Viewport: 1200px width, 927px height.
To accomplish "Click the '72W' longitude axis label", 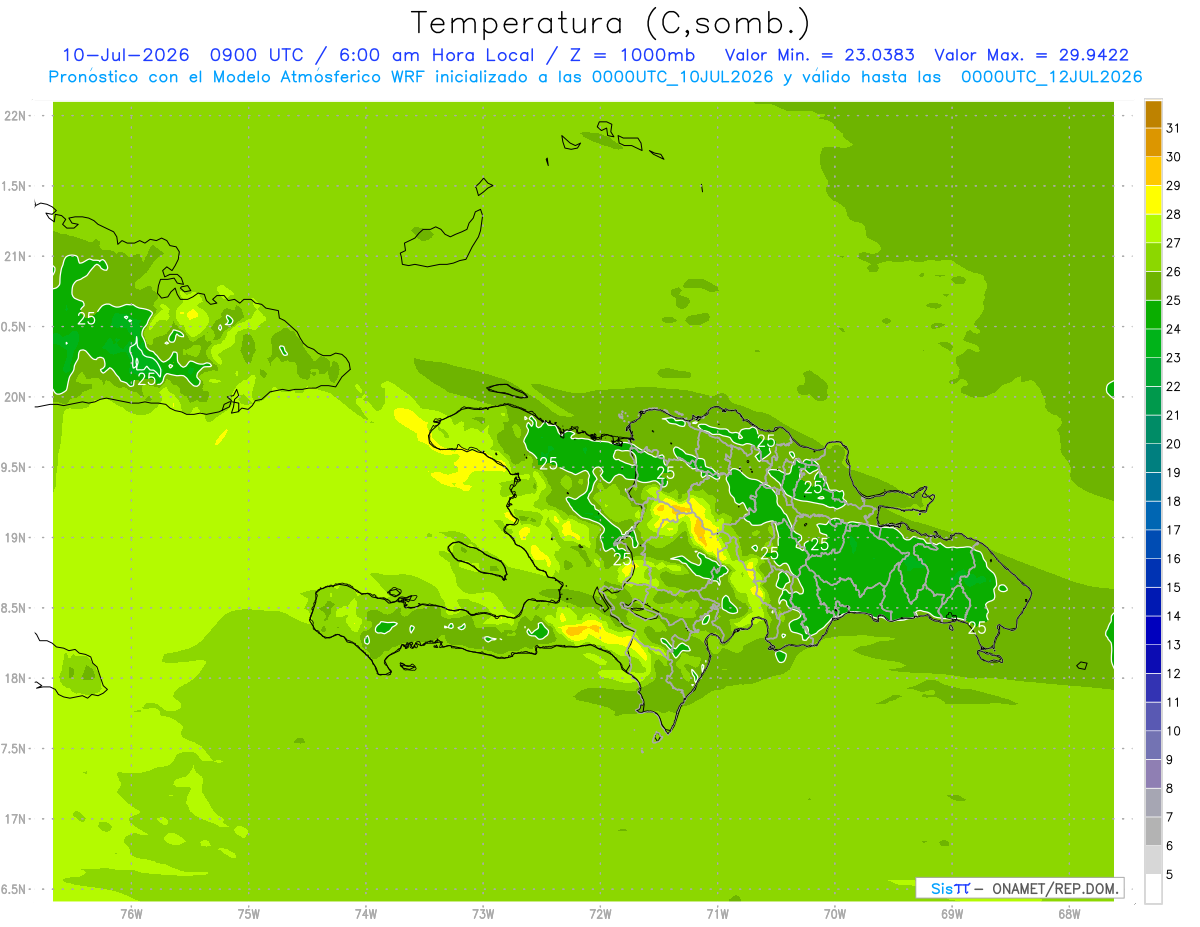I will [x=600, y=914].
